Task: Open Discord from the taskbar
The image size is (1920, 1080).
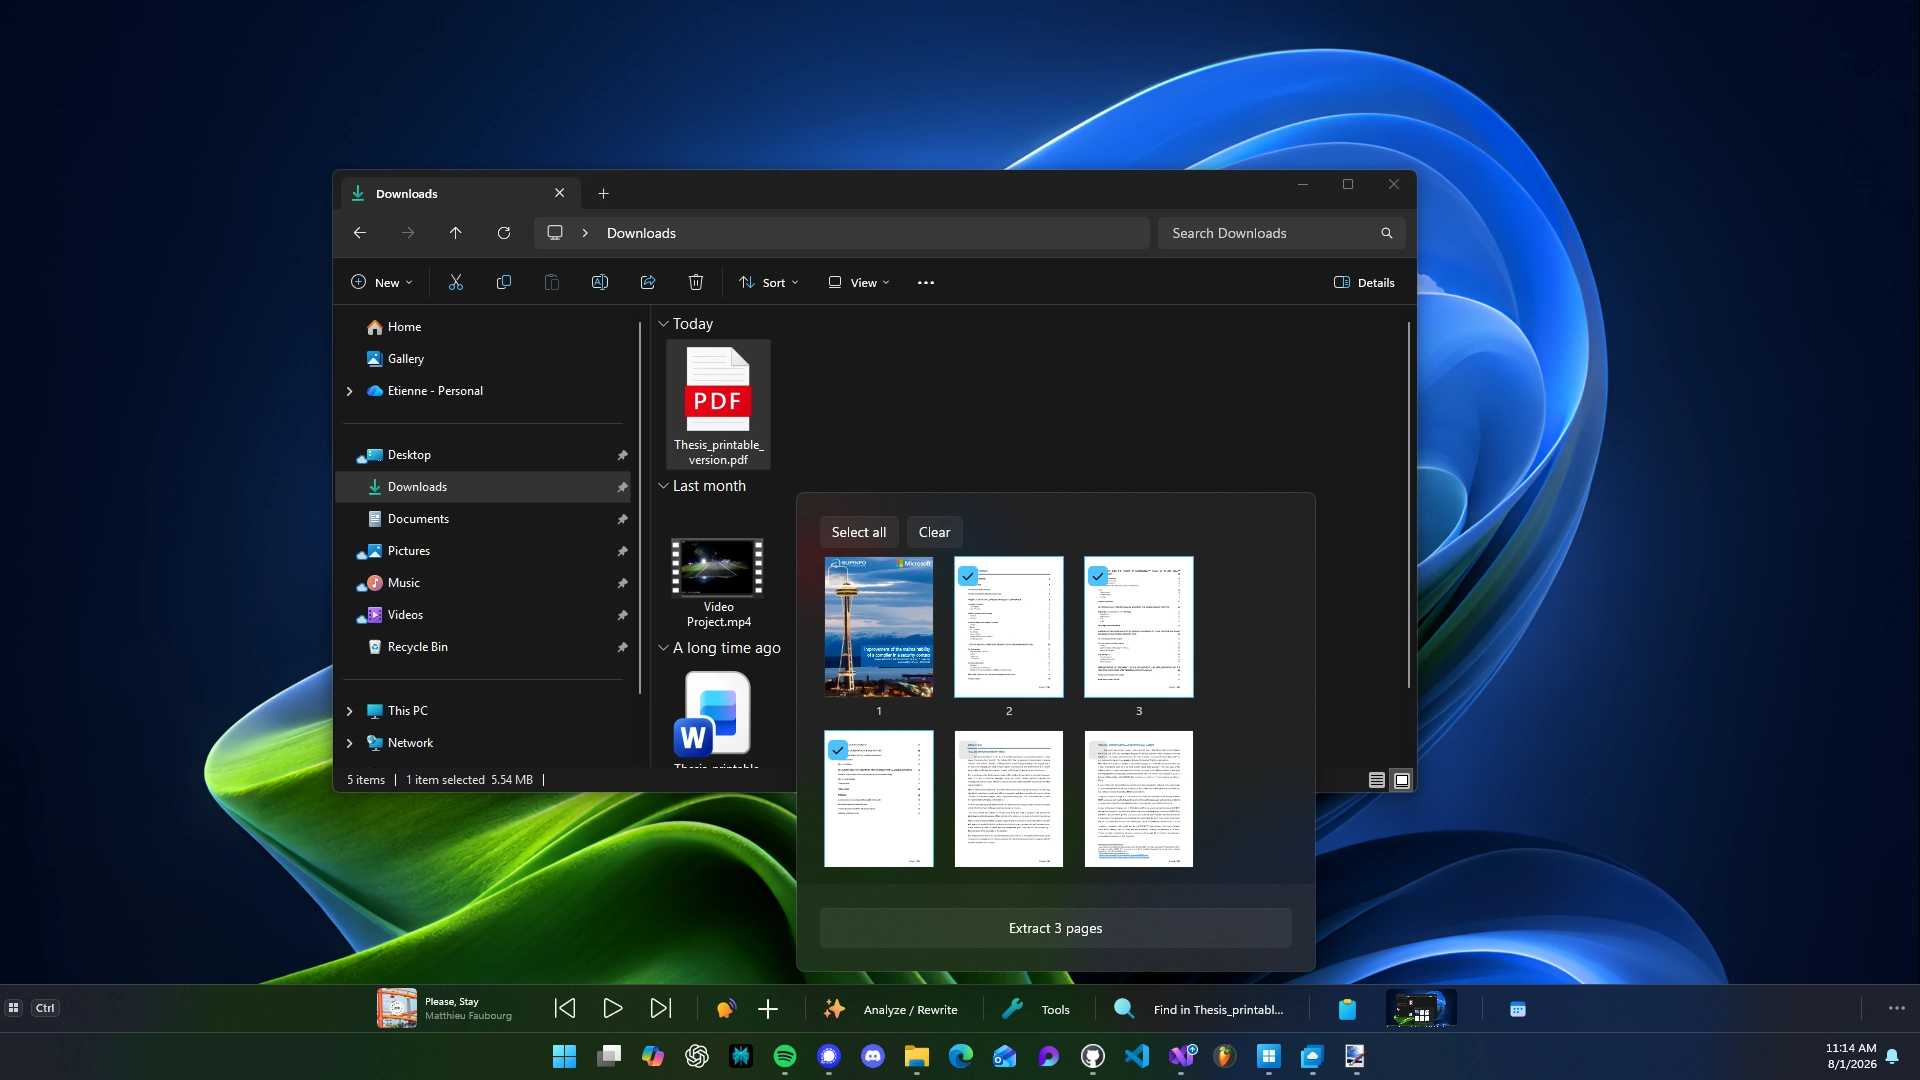Action: (x=873, y=1056)
